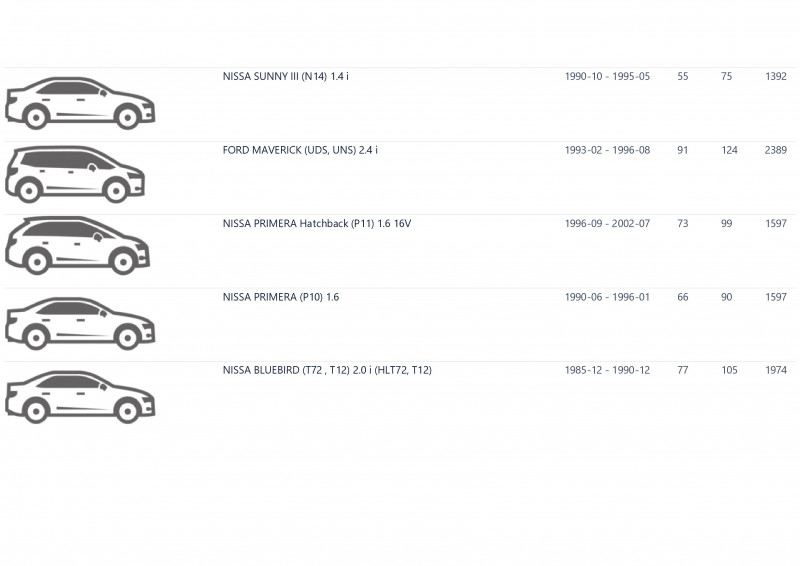Click date range 1993-02 - 1996-08
This screenshot has width=800, height=566.
[x=607, y=150]
